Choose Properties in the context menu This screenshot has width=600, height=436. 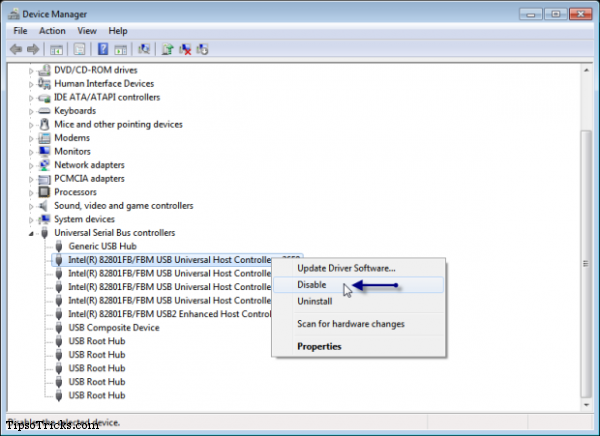[x=359, y=346]
